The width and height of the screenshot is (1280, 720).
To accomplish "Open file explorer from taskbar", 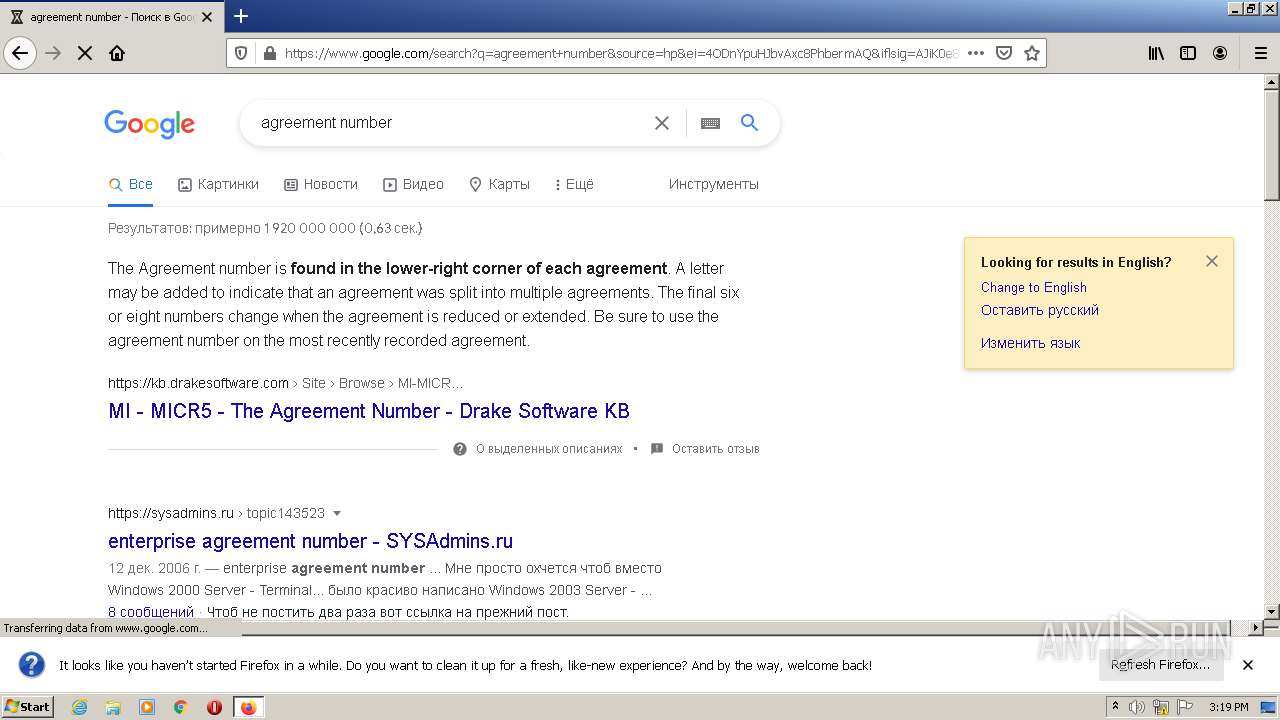I will (113, 707).
